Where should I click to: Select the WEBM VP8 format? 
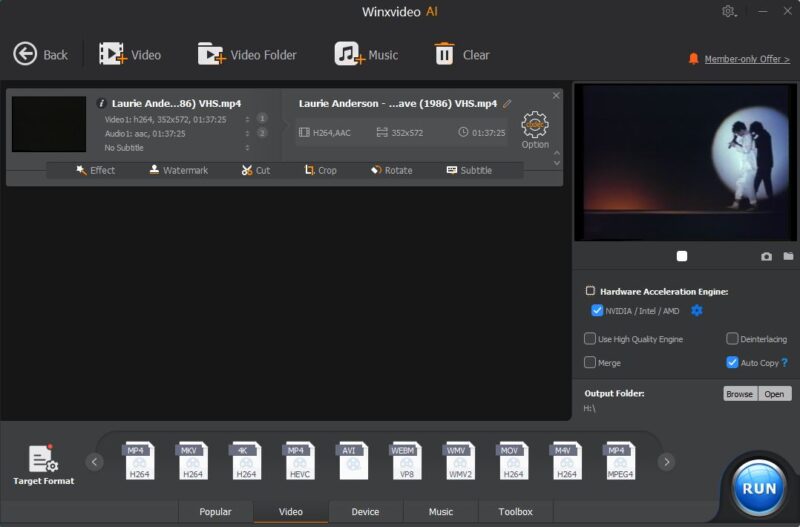[406, 461]
